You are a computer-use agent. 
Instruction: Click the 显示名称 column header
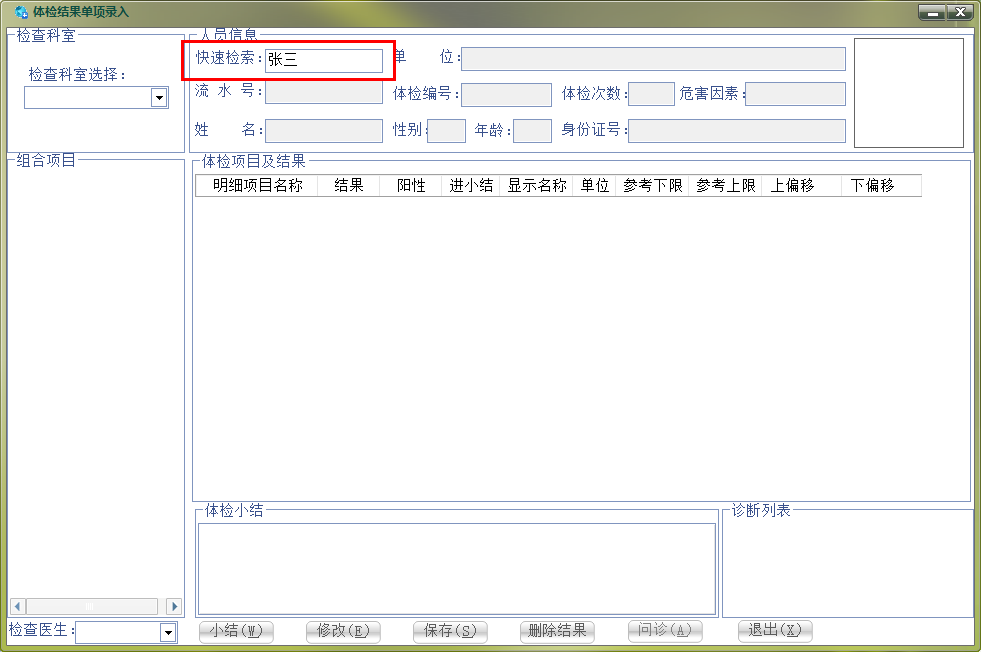(536, 185)
